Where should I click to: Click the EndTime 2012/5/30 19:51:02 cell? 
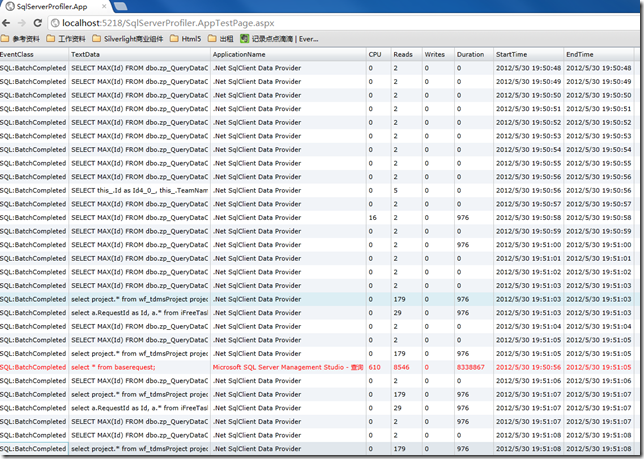[x=598, y=272]
